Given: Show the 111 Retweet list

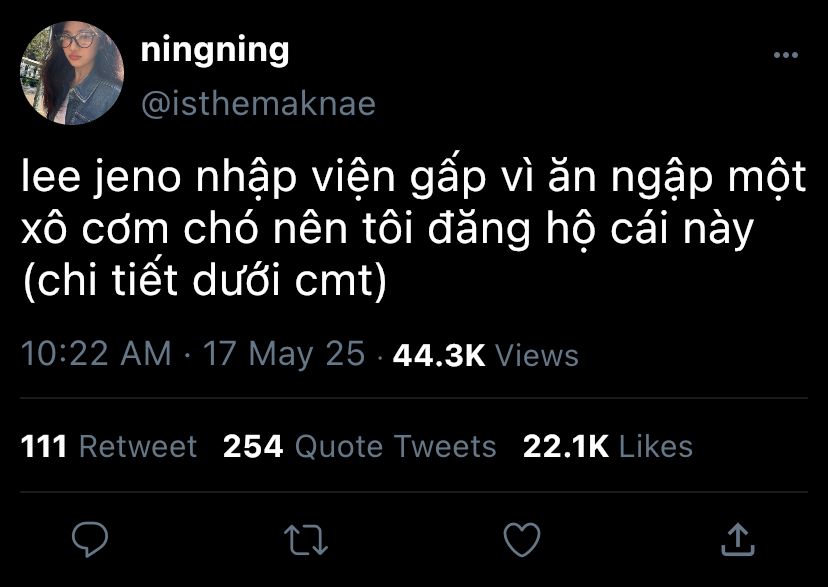Looking at the screenshot, I should pyautogui.click(x=109, y=446).
